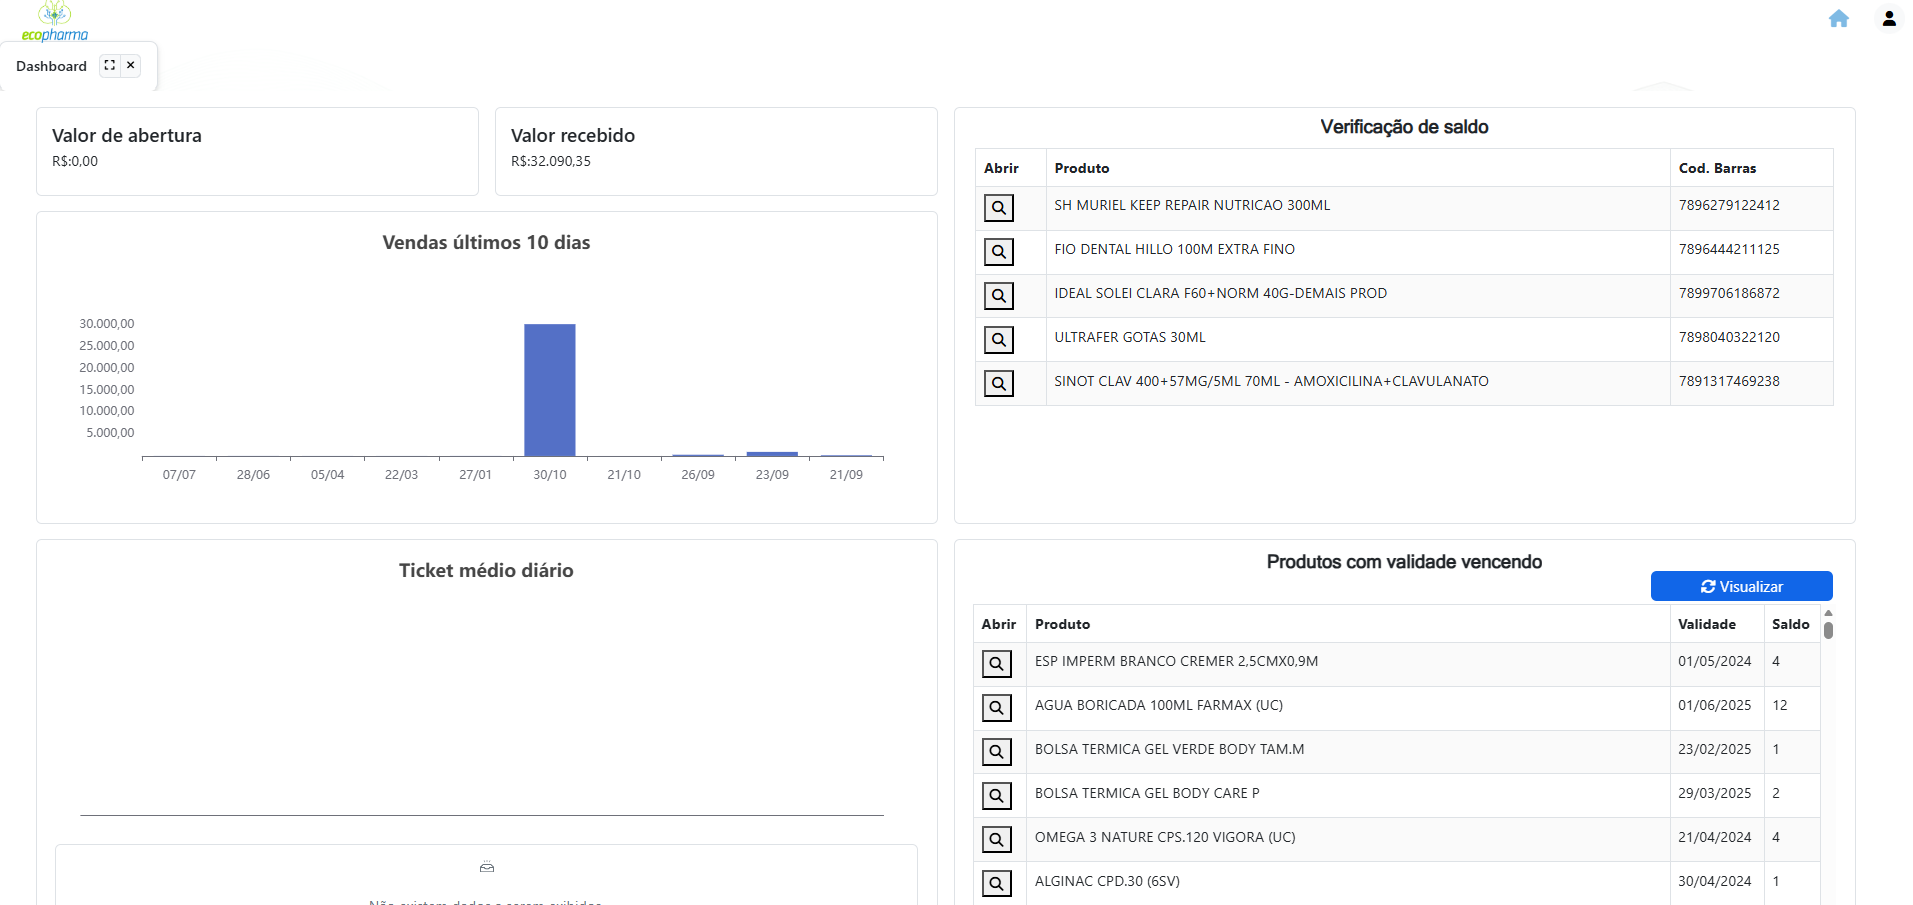Click the R$:32.090,35 value
The image size is (1913, 905).
click(551, 161)
